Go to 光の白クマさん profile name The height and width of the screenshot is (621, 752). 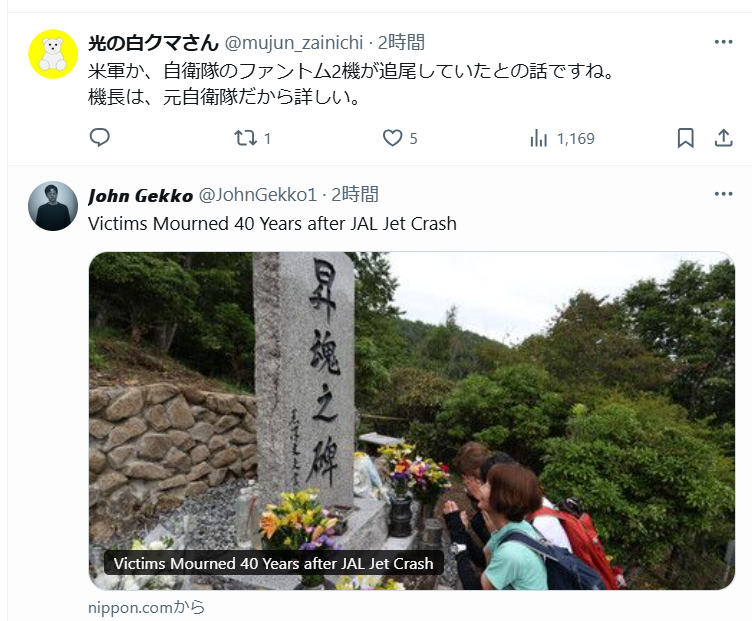coord(153,43)
